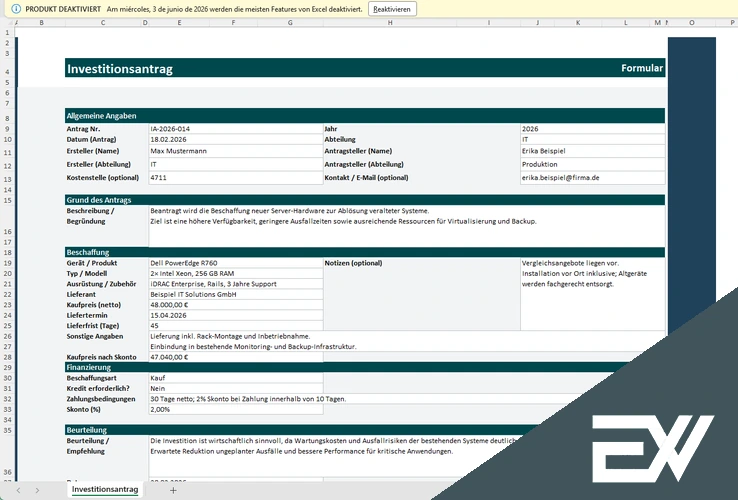The height and width of the screenshot is (500, 738).
Task: Click Beispiel IT Solutions GmbH cell
Action: [236, 294]
